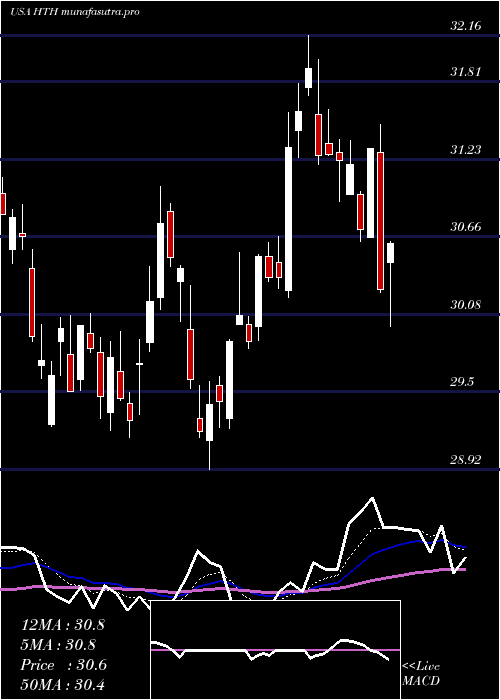Click the 30.66 price level label
This screenshot has height=700, width=500.
(466, 227)
